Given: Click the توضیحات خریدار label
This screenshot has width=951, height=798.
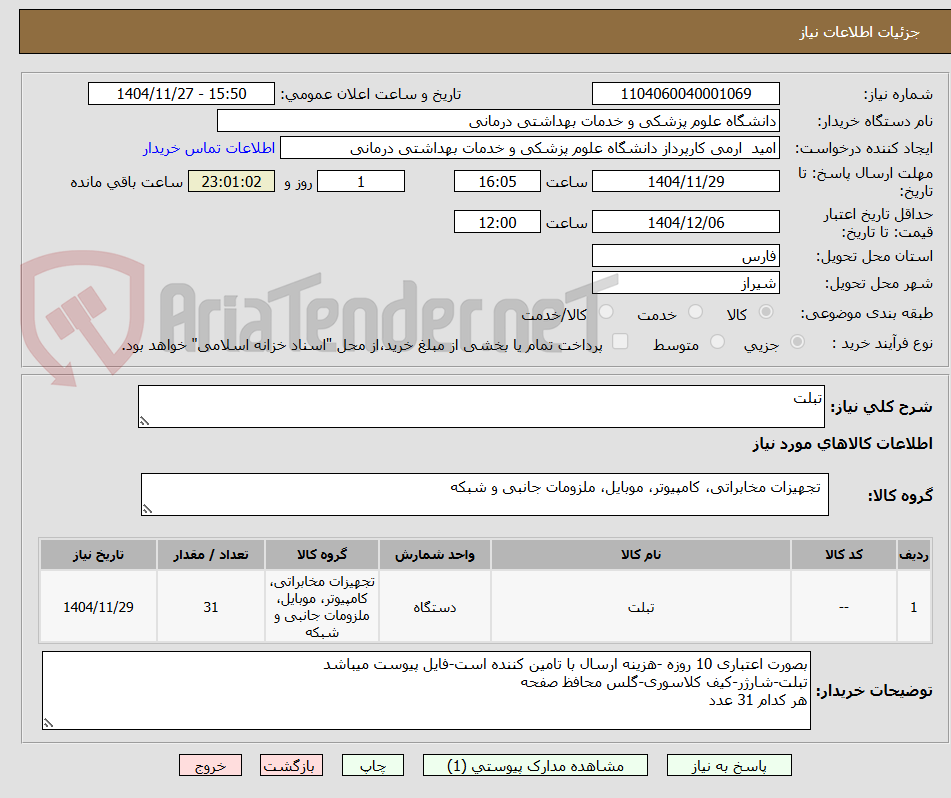Looking at the screenshot, I should [874, 691].
